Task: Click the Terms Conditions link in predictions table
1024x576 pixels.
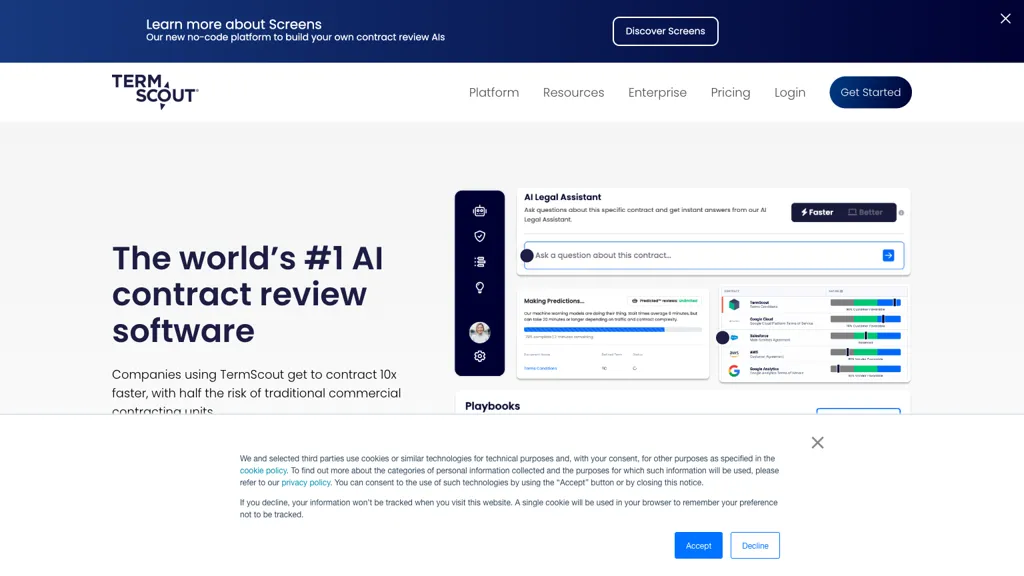Action: tap(540, 368)
